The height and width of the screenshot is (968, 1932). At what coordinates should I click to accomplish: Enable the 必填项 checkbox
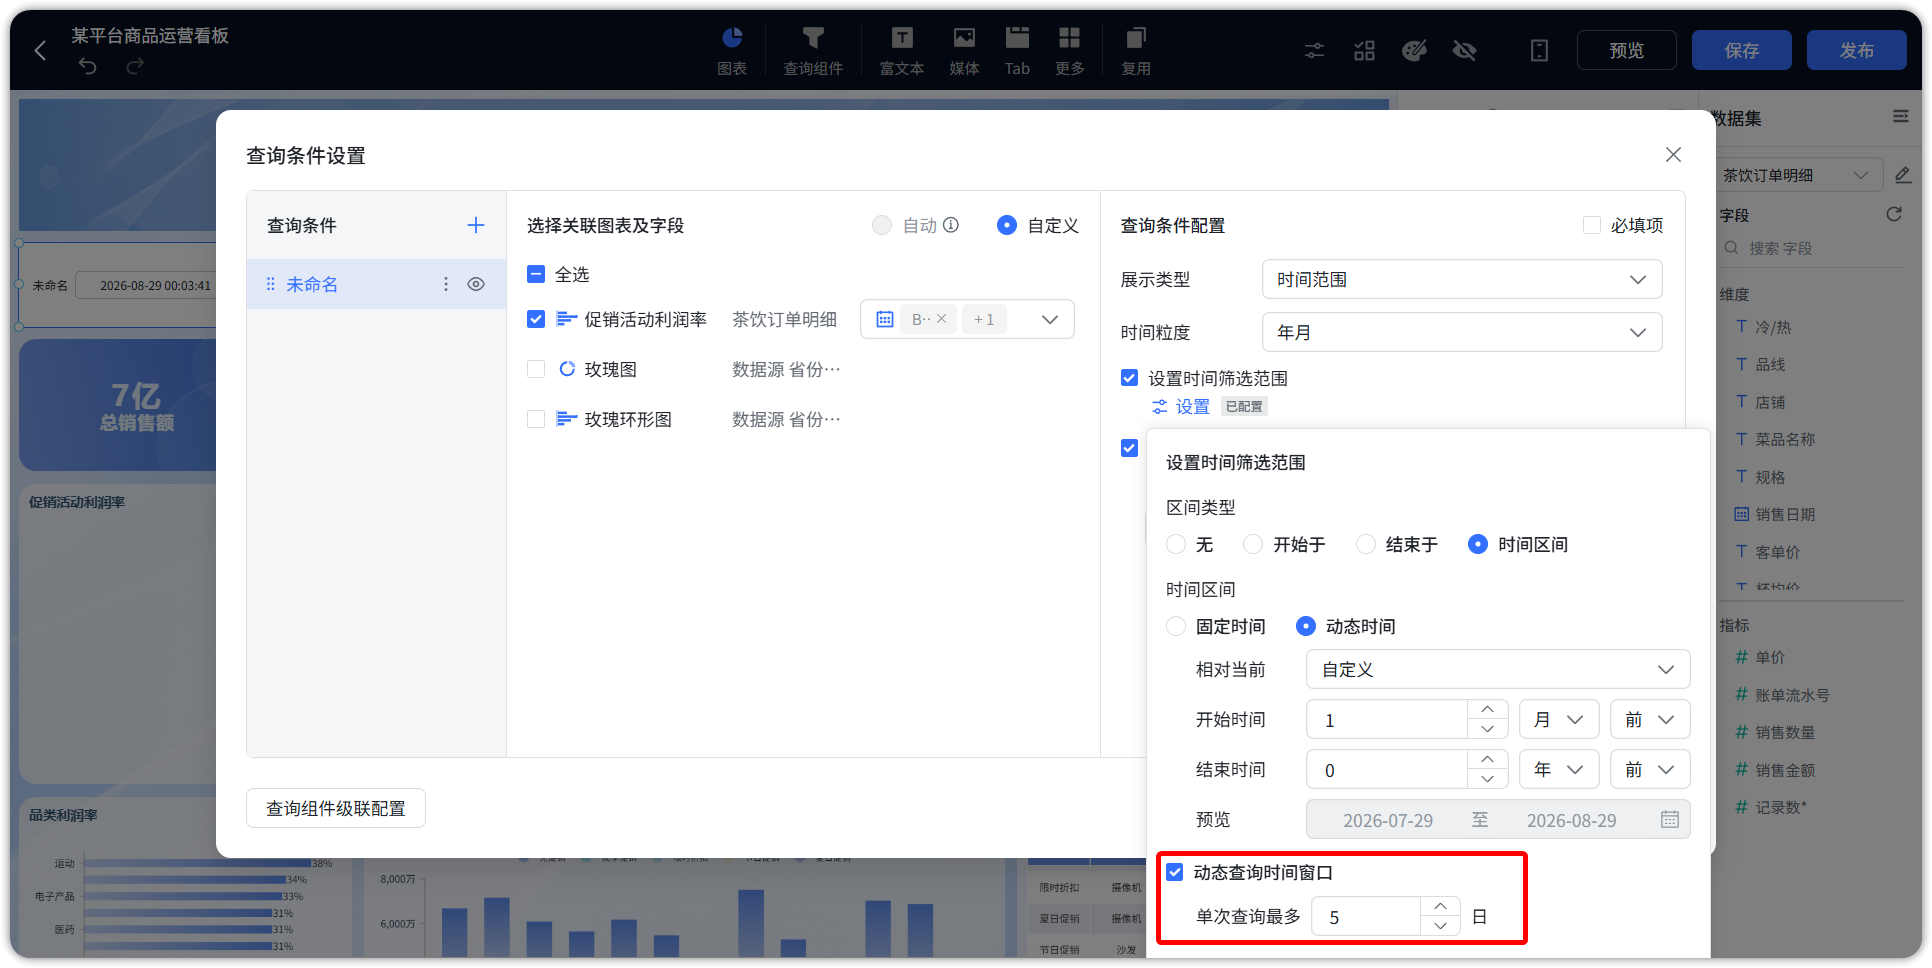pyautogui.click(x=1592, y=225)
